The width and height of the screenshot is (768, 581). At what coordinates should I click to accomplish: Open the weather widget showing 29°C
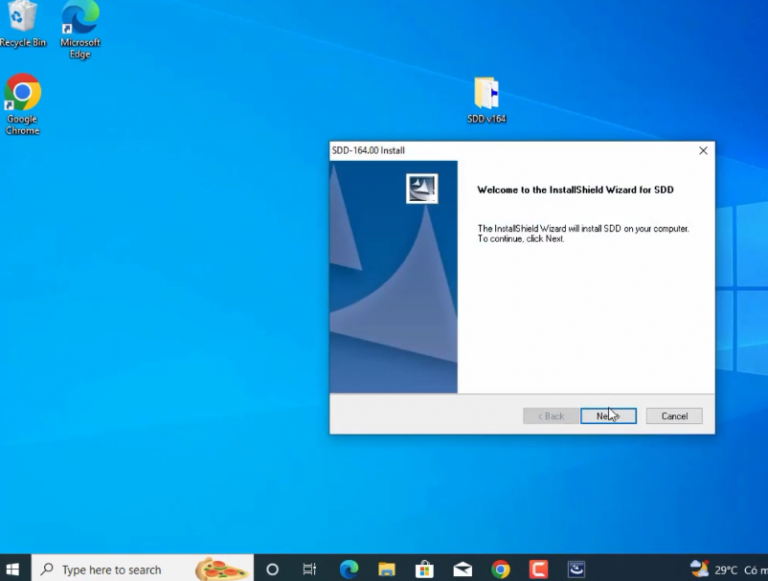(x=715, y=569)
